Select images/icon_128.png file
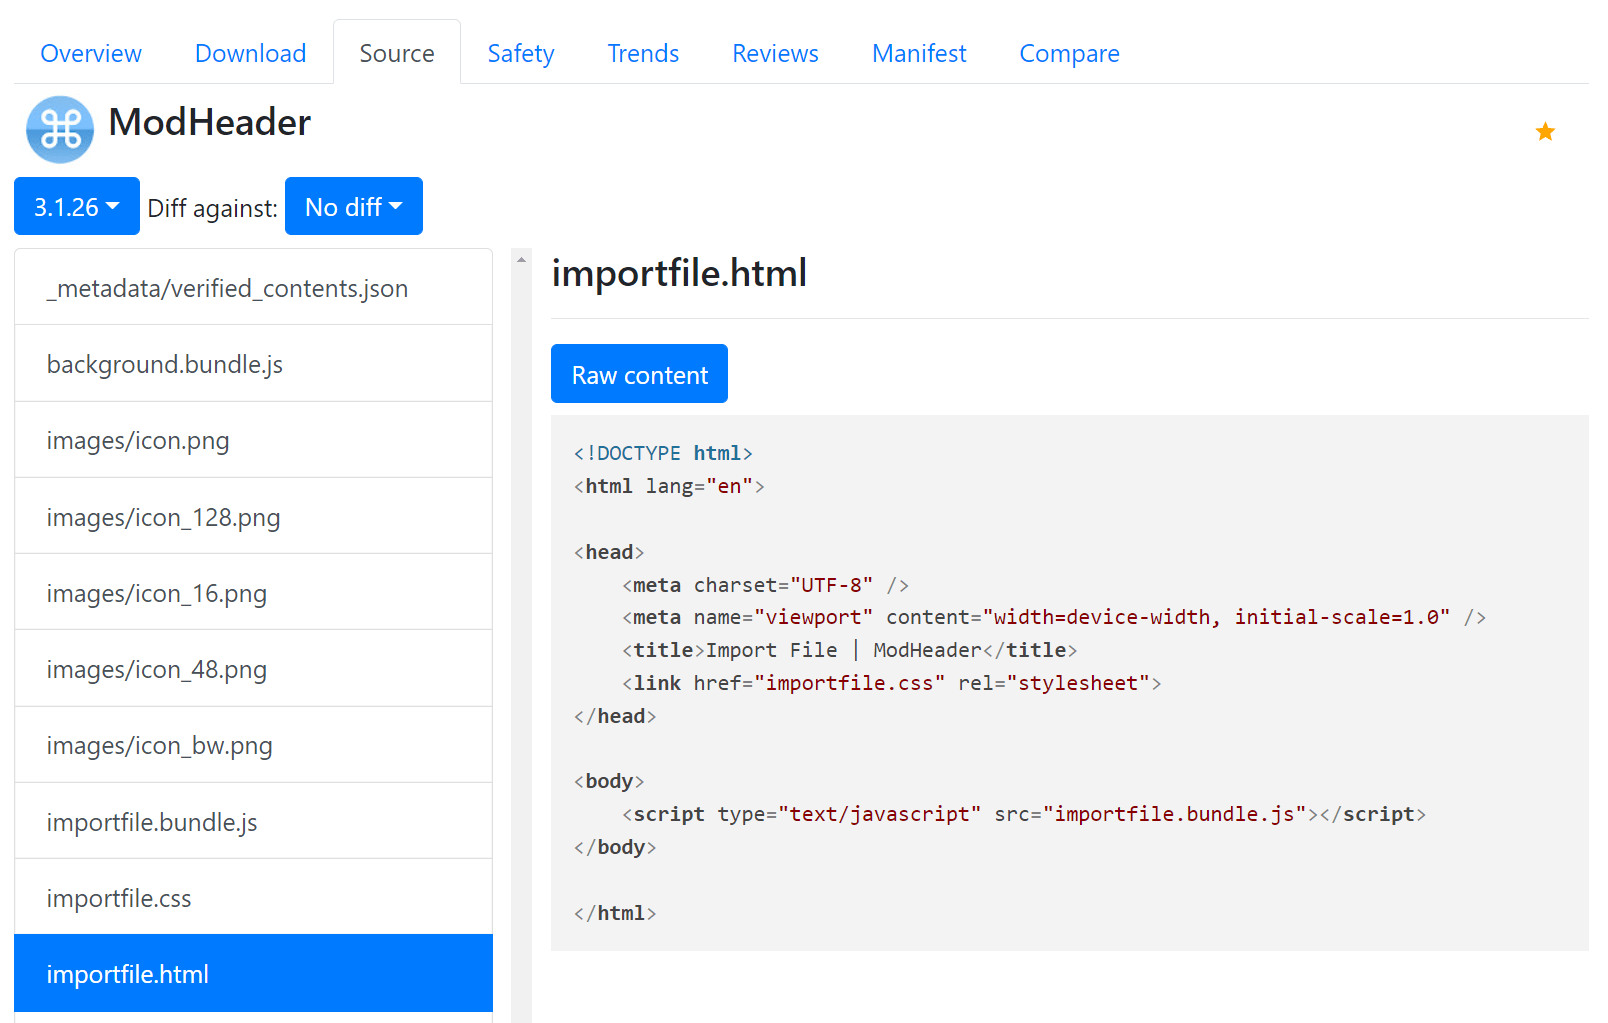Image resolution: width=1608 pixels, height=1023 pixels. 254,517
